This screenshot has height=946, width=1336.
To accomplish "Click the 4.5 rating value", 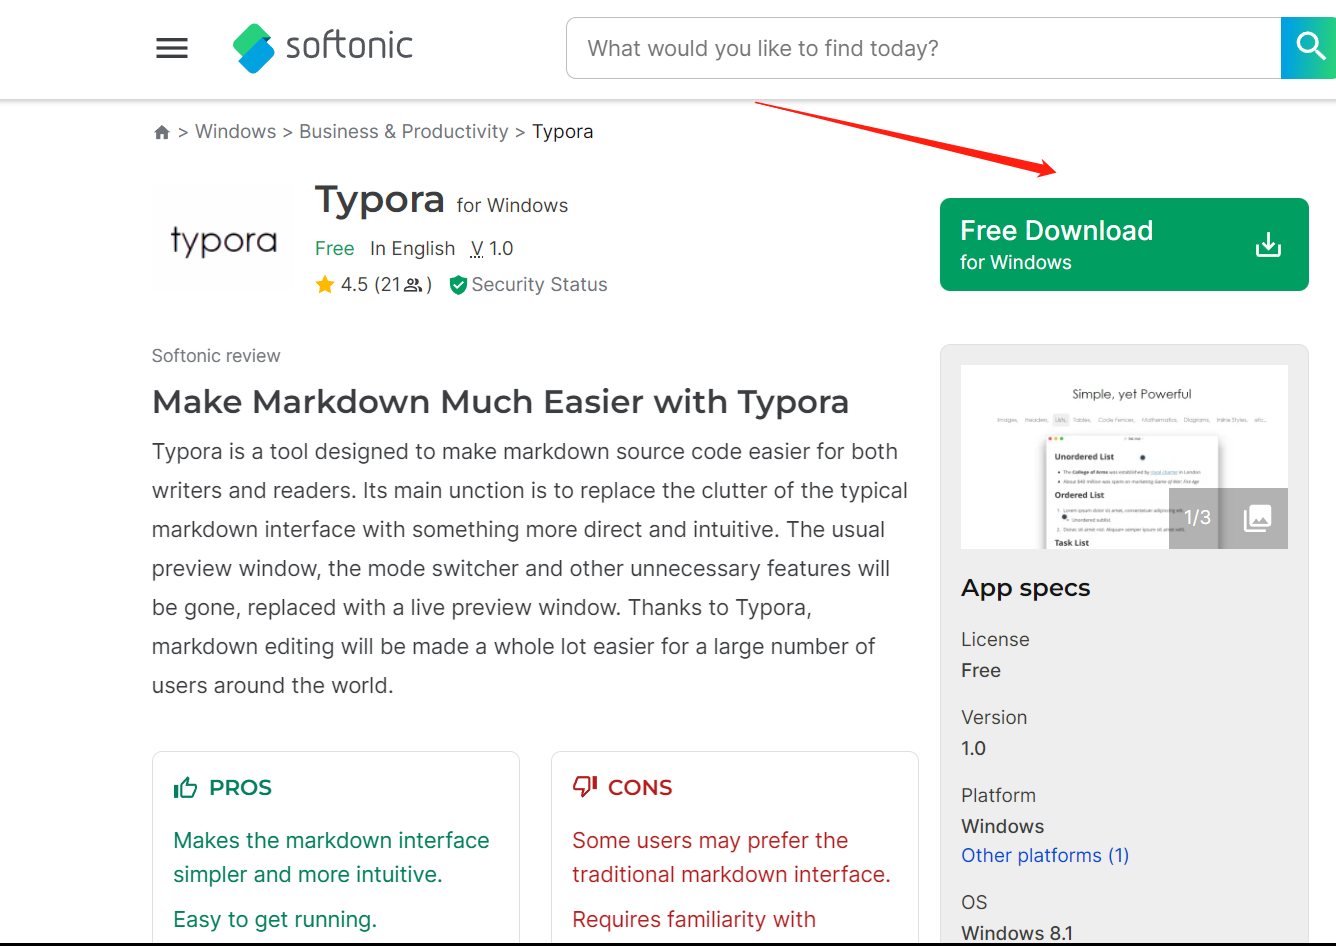I will 354,285.
